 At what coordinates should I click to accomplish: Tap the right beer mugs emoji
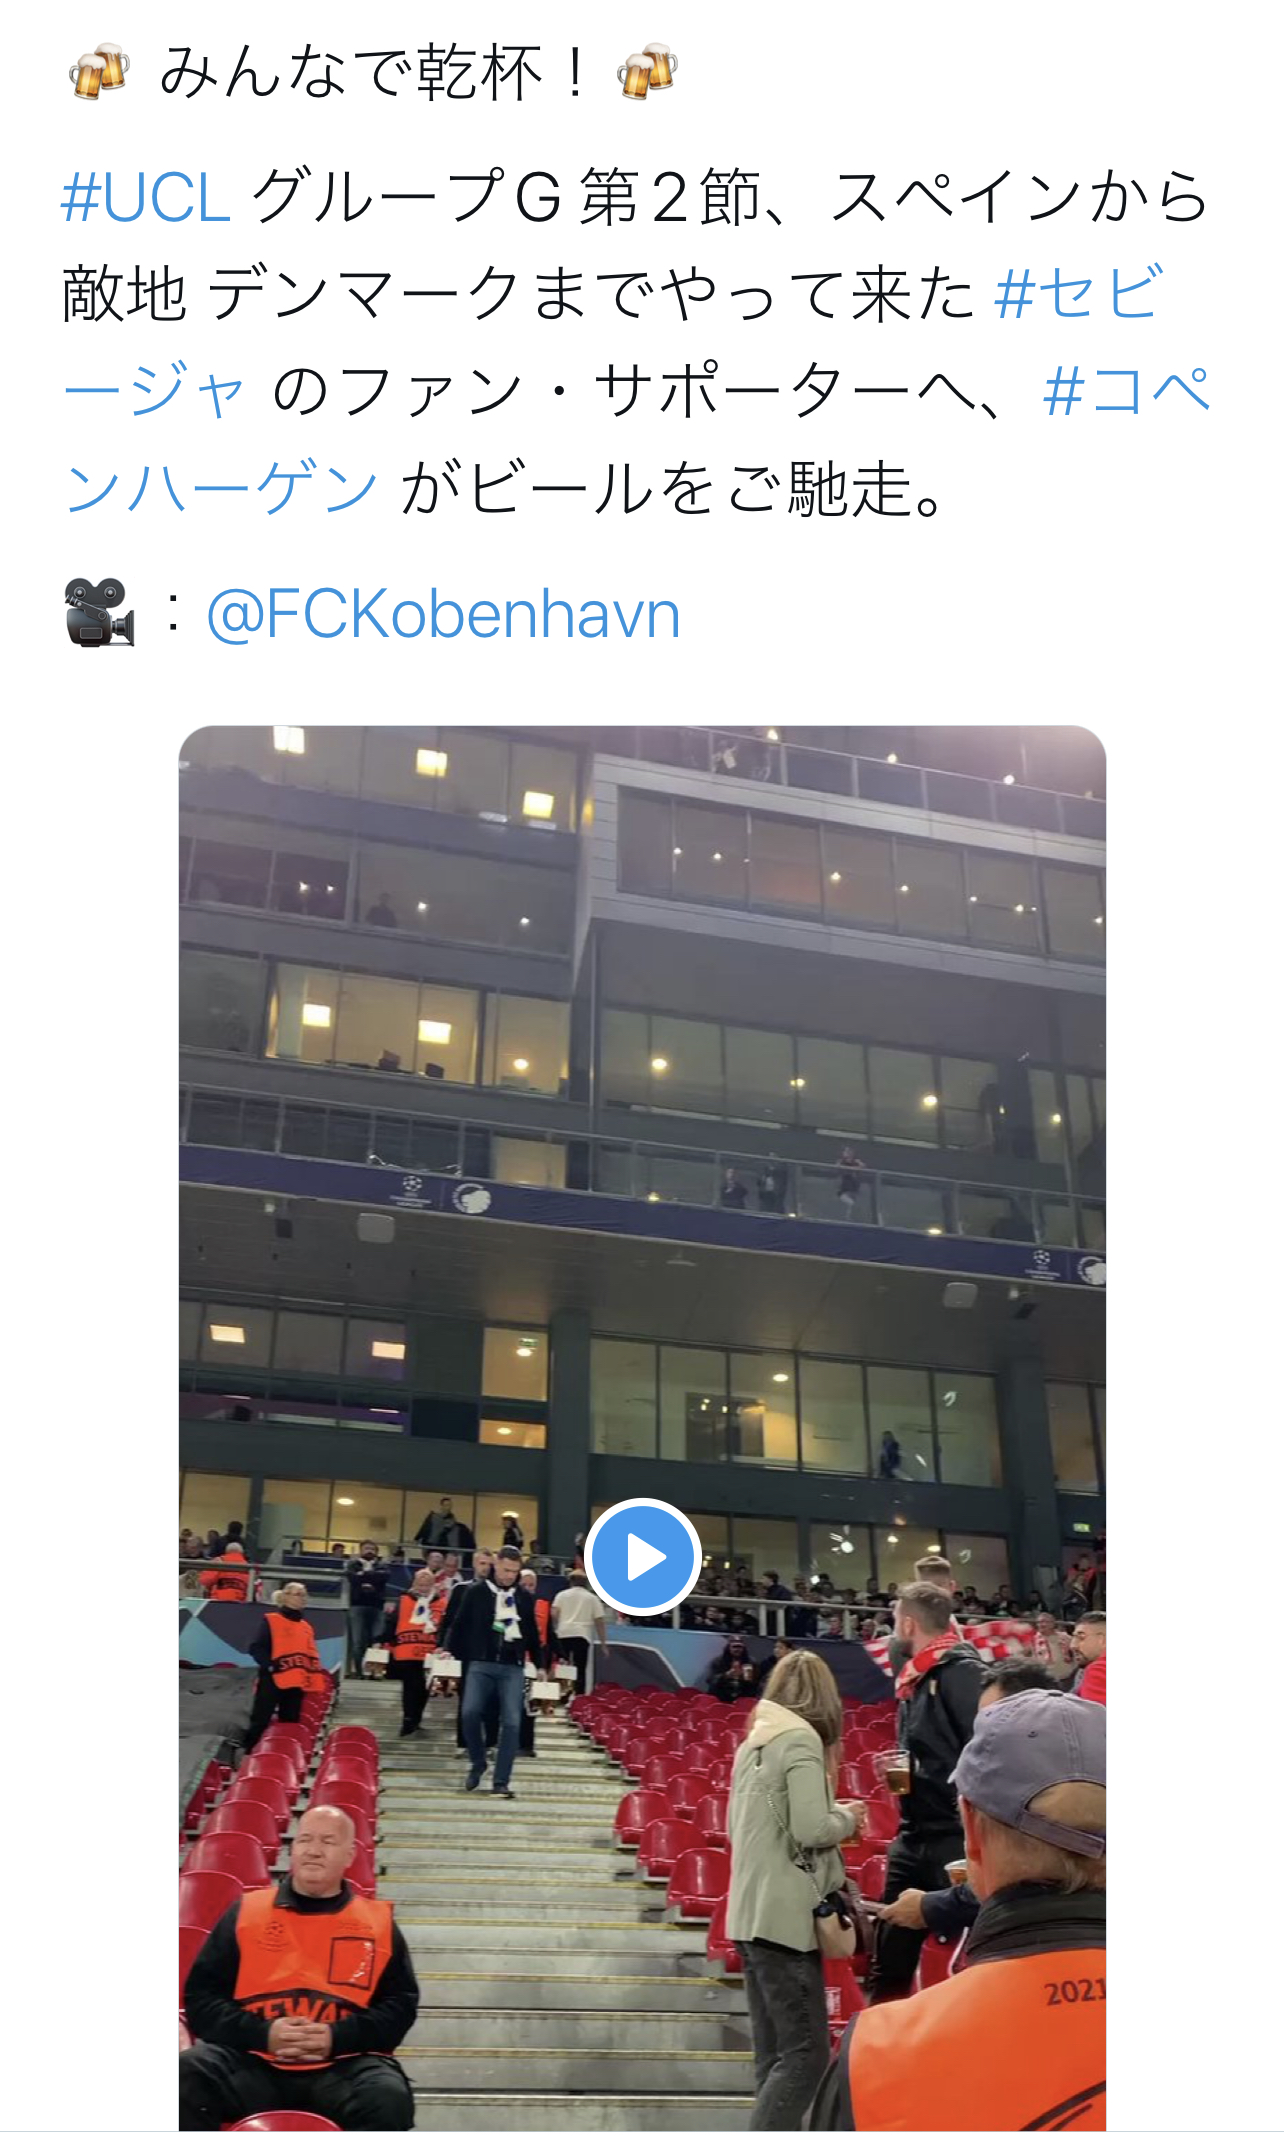pos(647,72)
